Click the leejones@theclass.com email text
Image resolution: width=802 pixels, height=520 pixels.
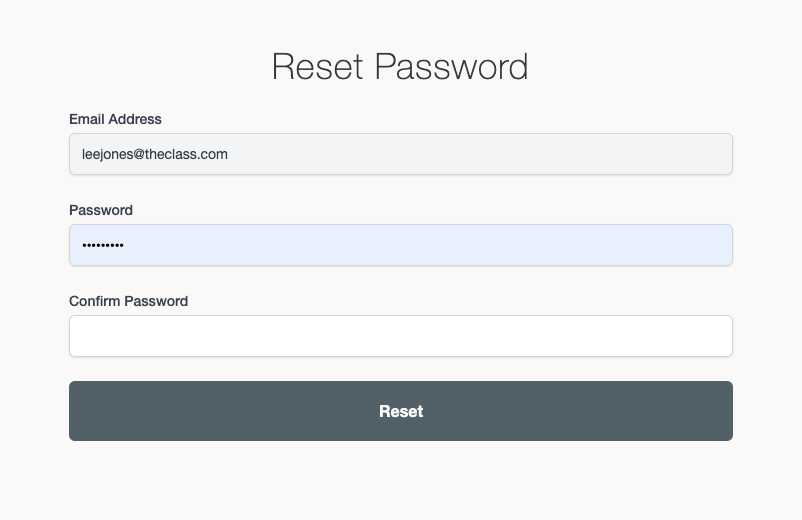(154, 154)
